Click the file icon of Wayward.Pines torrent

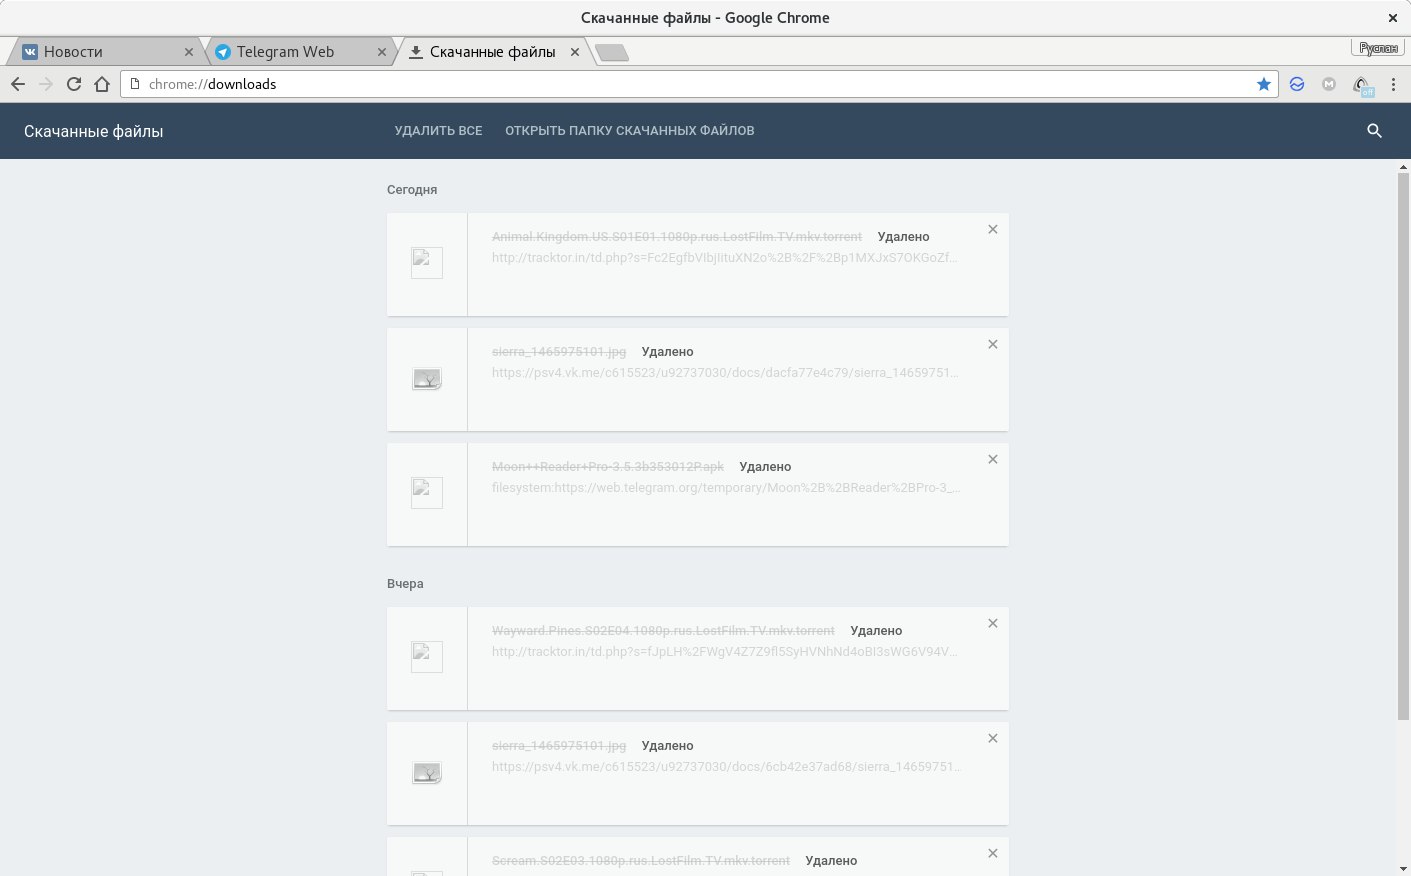[427, 657]
